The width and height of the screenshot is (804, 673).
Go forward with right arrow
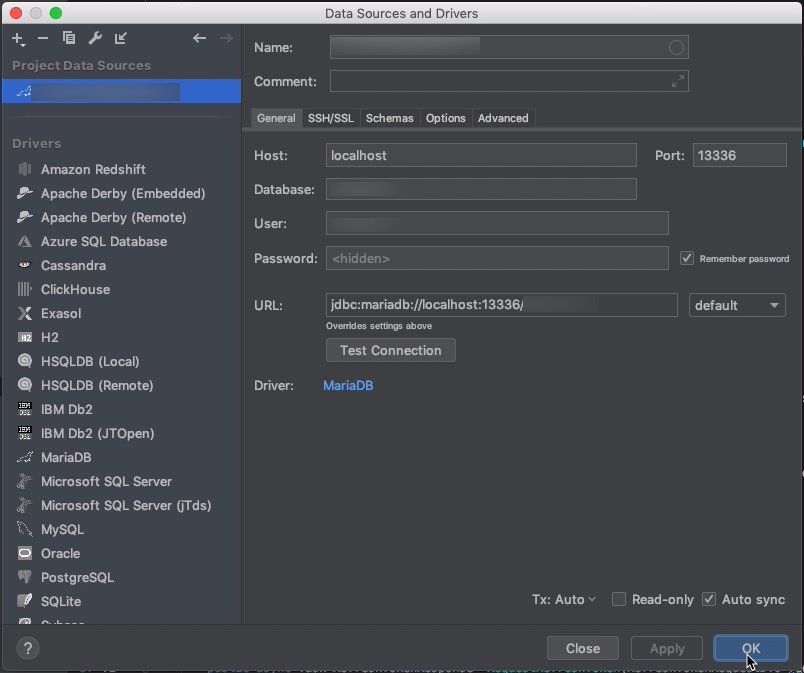[226, 38]
